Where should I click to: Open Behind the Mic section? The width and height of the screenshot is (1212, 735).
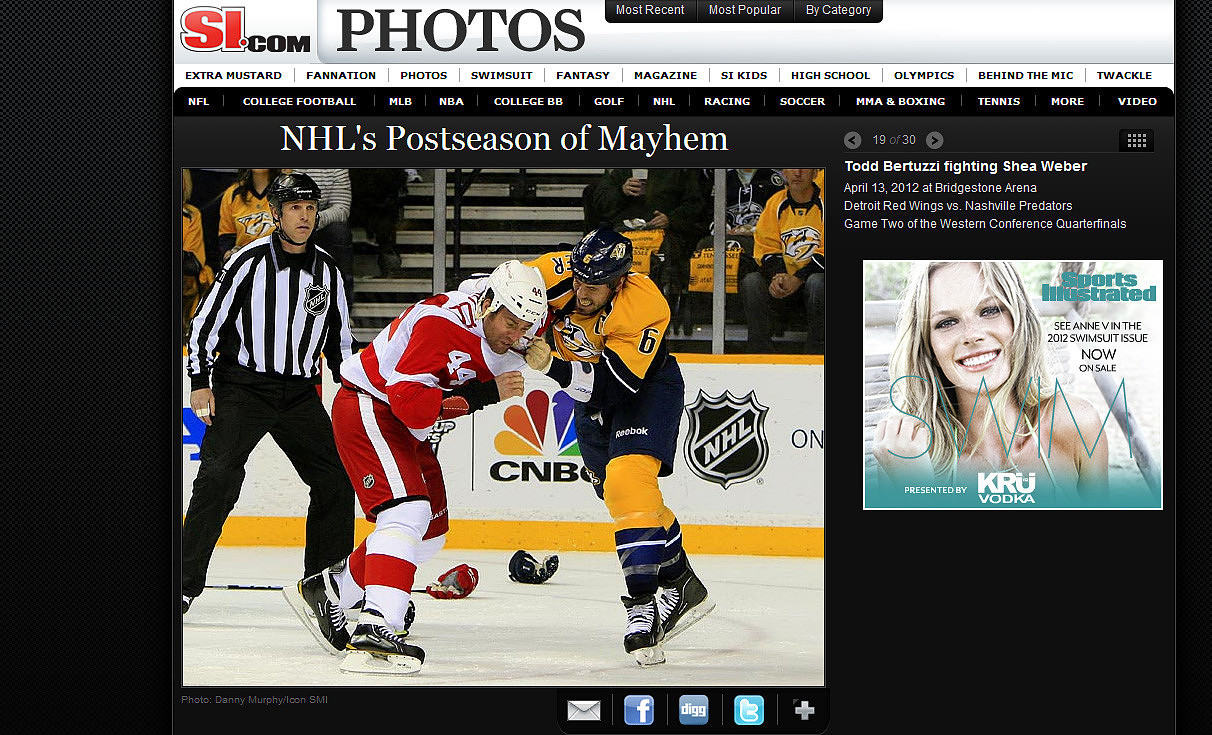tap(1026, 75)
